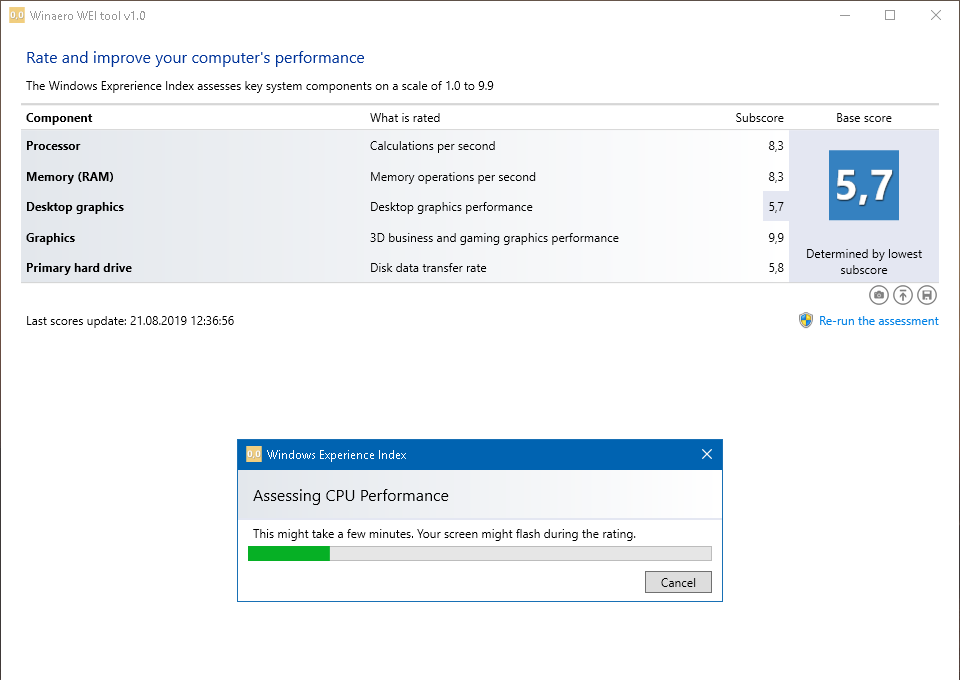Screen dimensions: 960x680
Task: Re-run the assessment
Action: pos(878,321)
